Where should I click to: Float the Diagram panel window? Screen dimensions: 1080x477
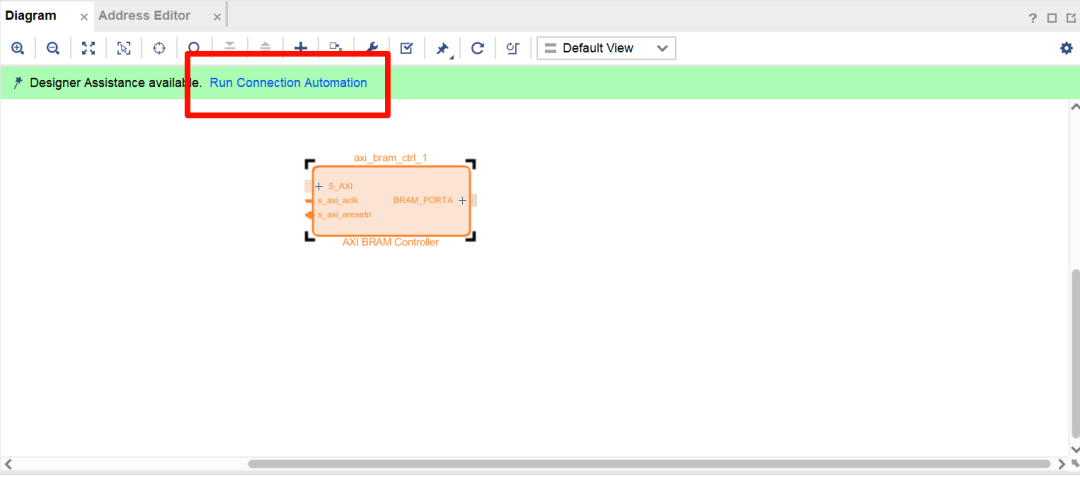(1070, 19)
